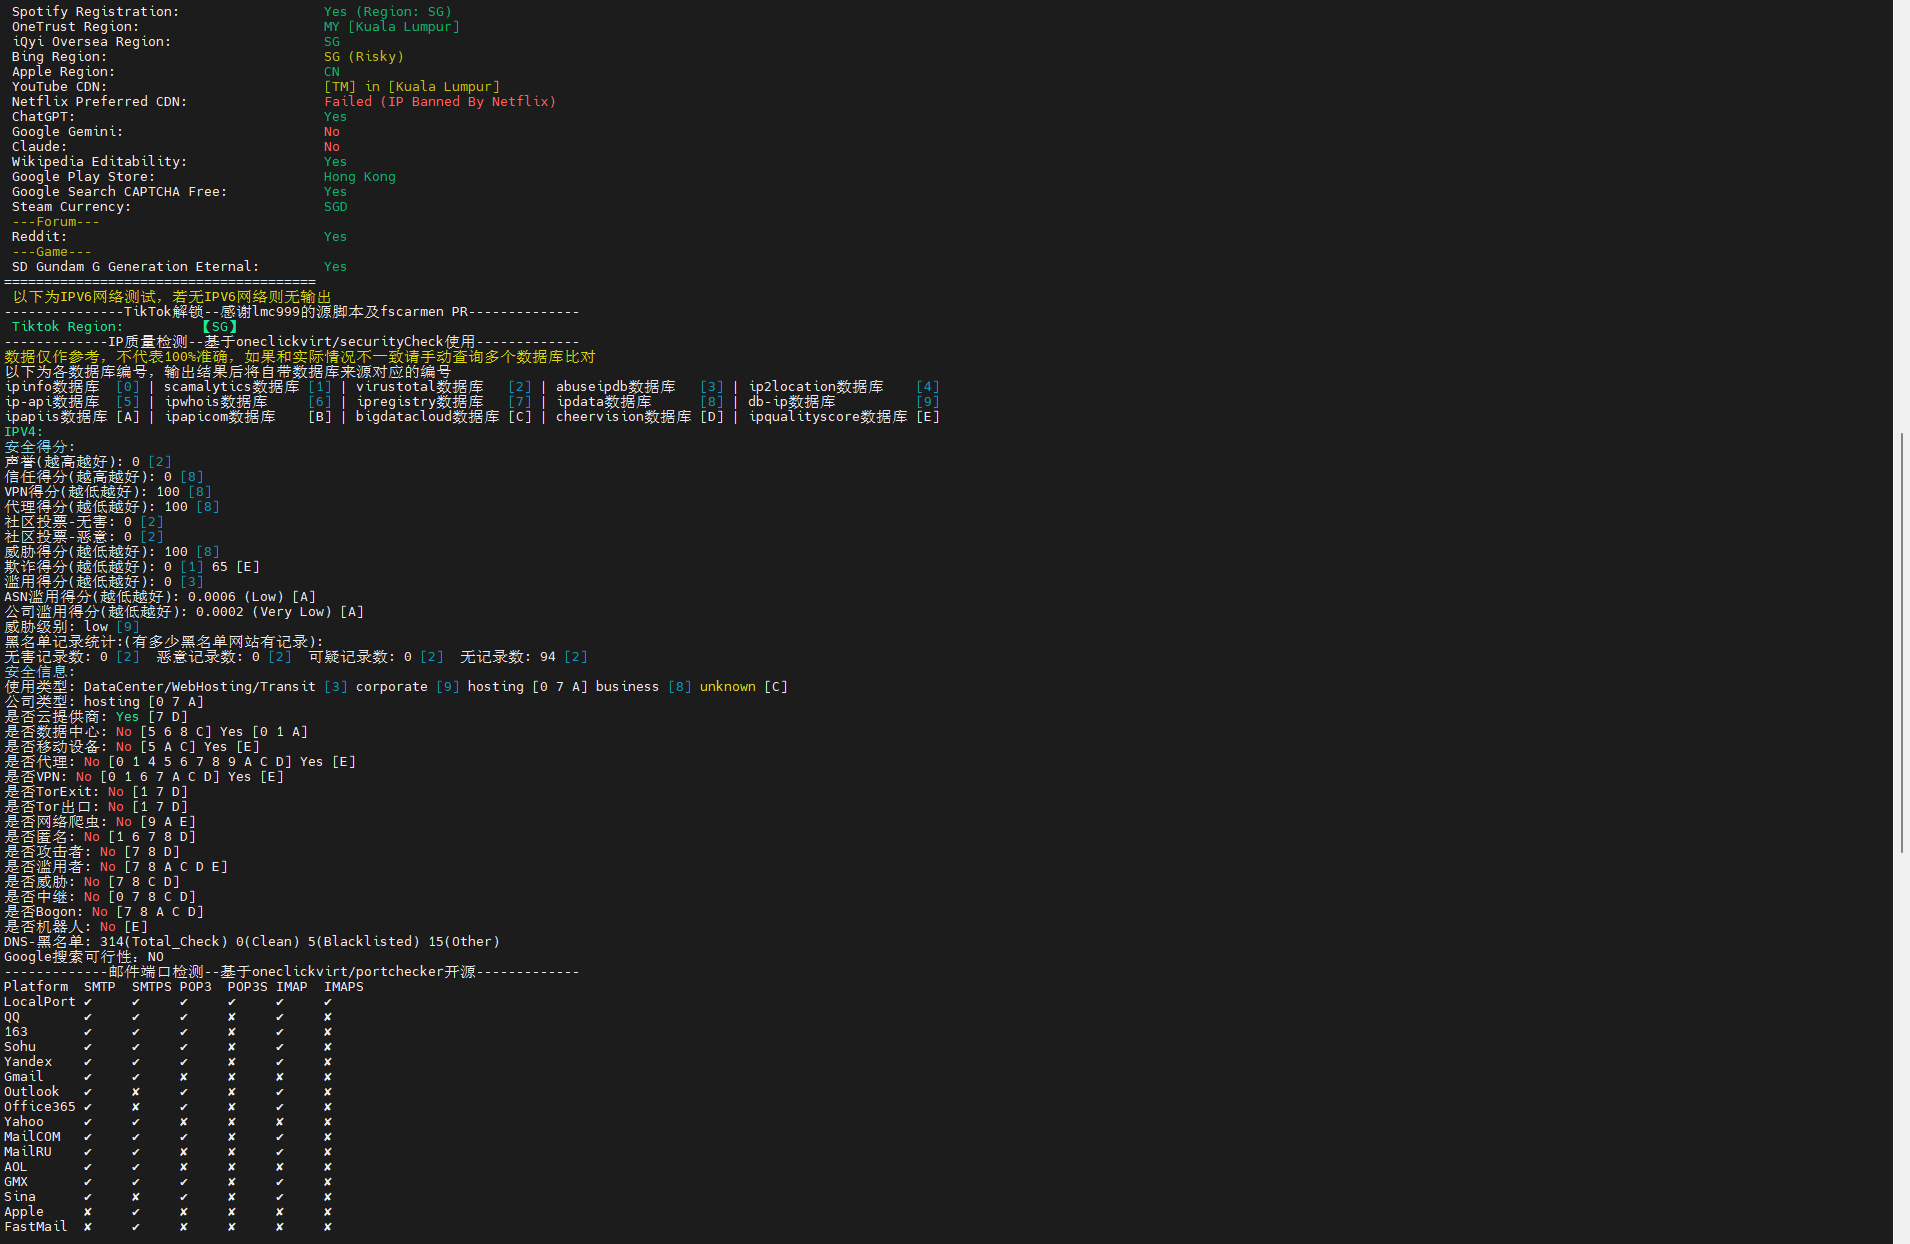
Task: Click 'SGD' Steam currency value
Action: click(x=336, y=207)
